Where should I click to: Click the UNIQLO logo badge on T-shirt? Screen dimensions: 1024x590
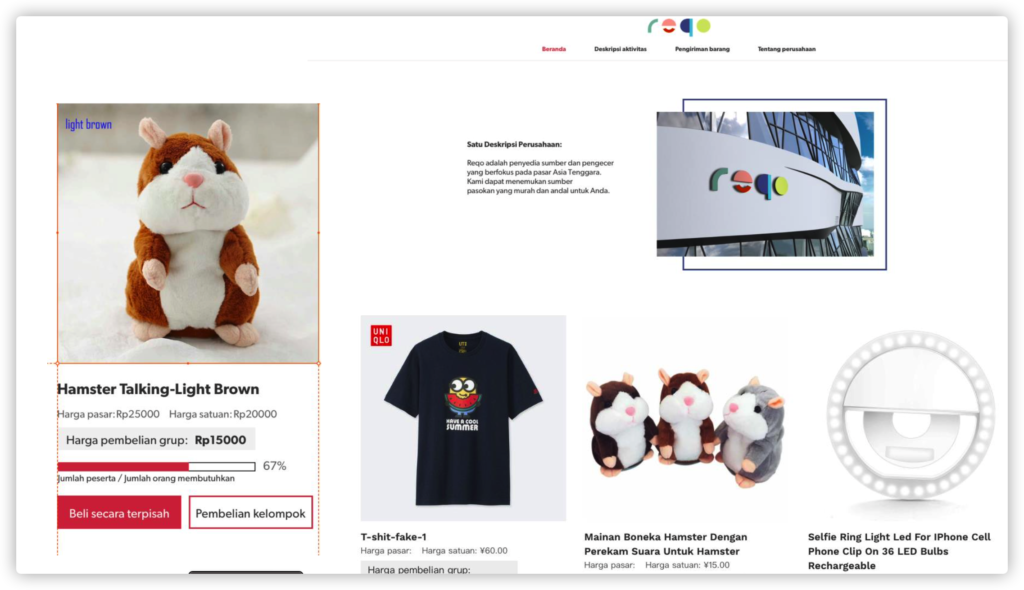coord(381,335)
